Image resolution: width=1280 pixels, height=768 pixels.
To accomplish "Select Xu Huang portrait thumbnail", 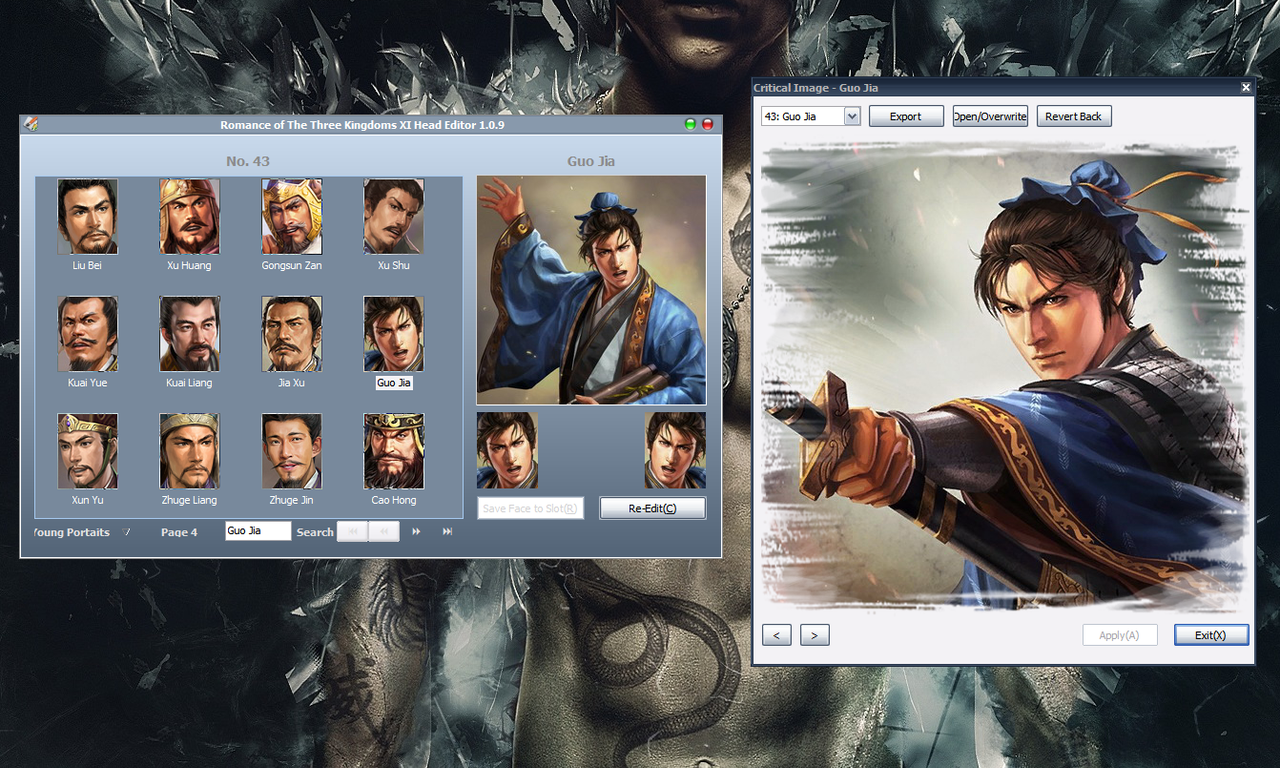I will (189, 216).
